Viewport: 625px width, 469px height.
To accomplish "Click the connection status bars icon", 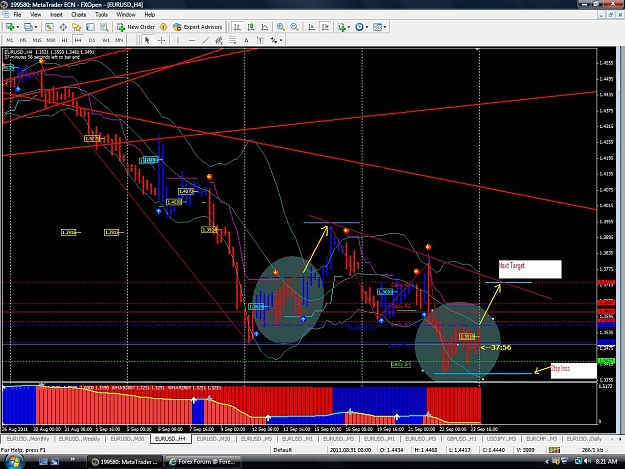I will click(x=554, y=450).
